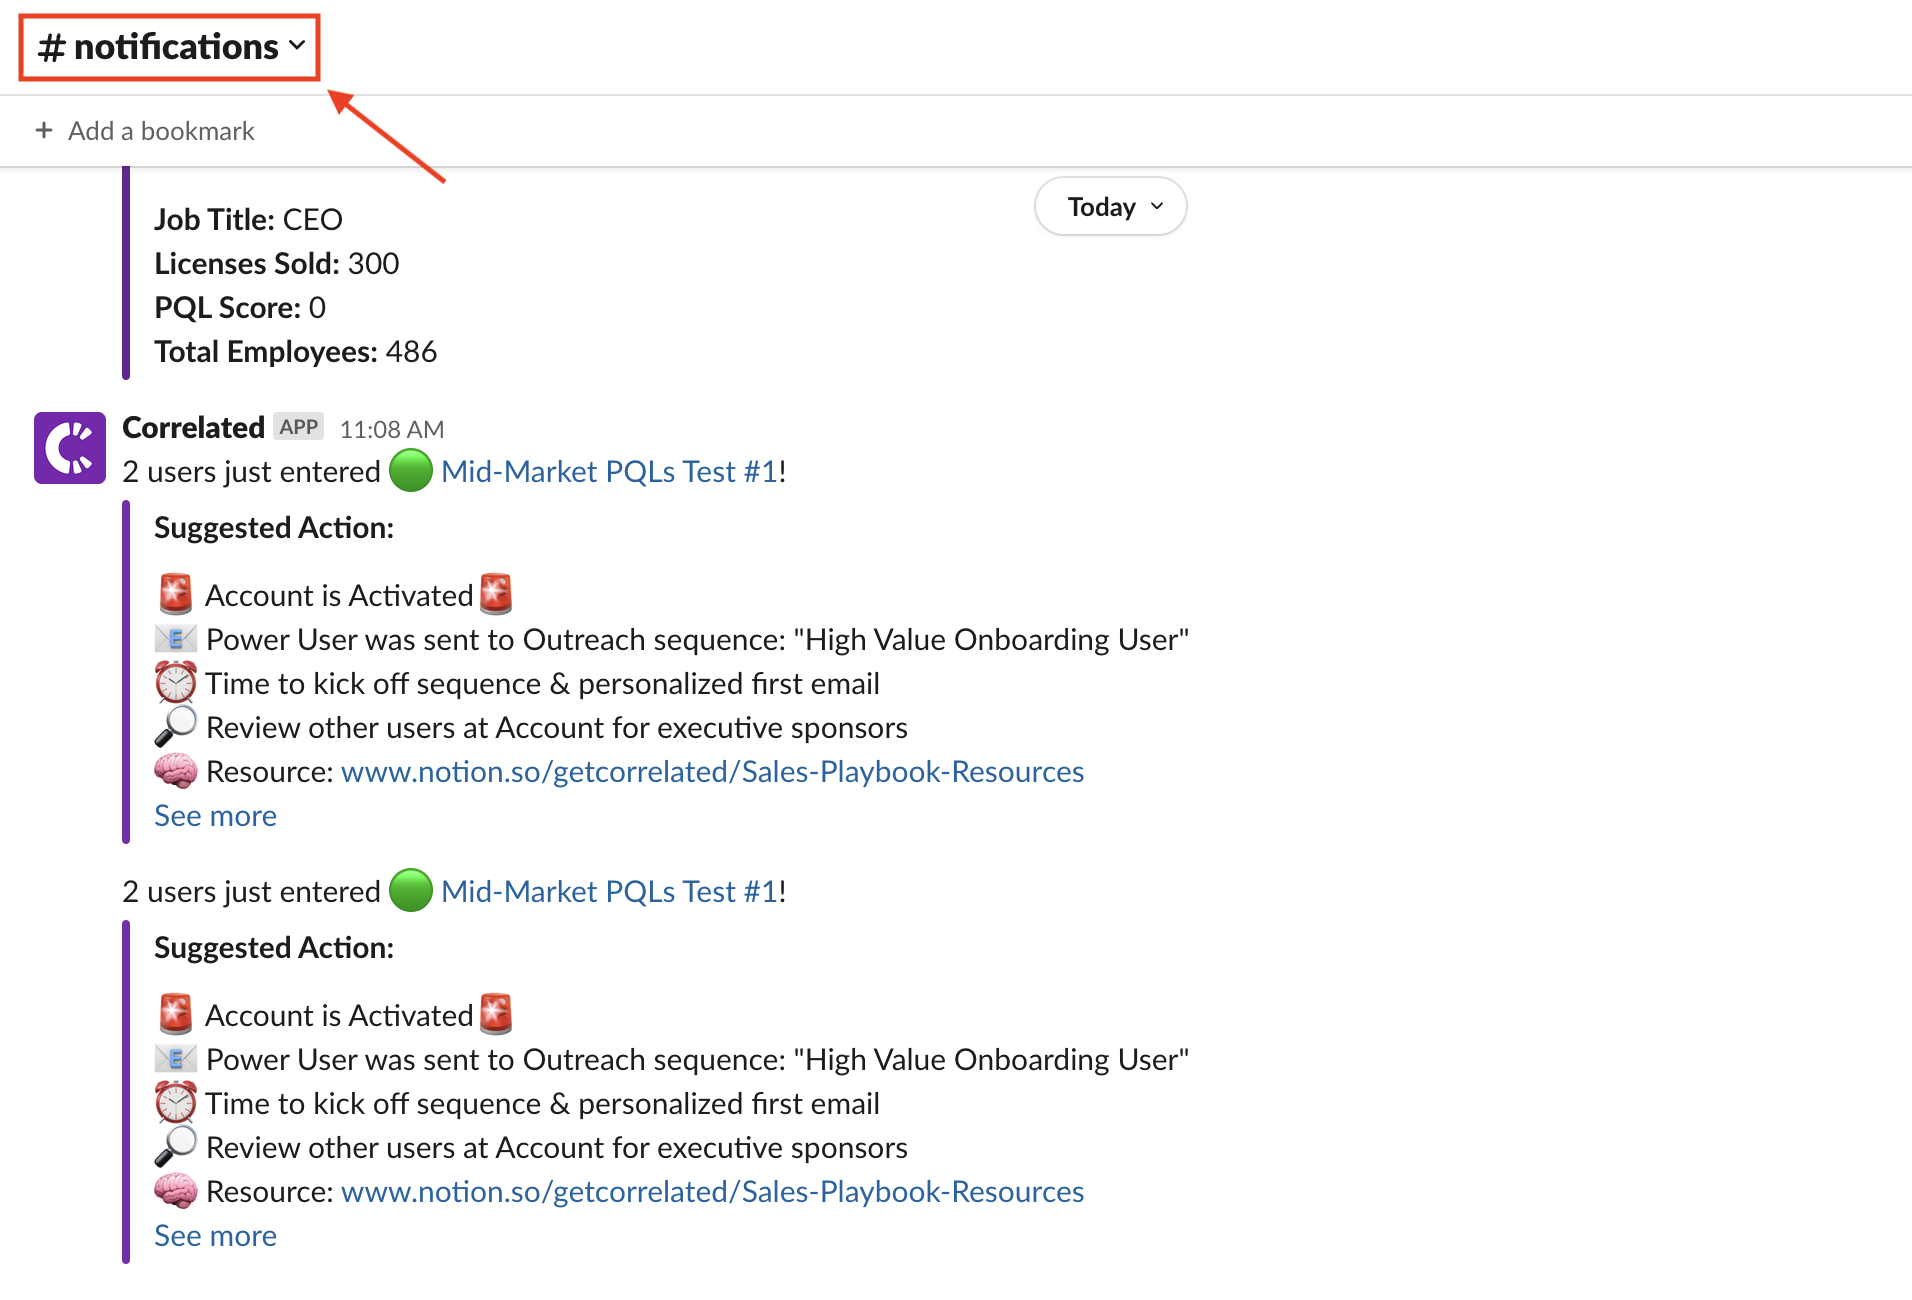Click the green circle emoji in first message
1912x1300 pixels.
coord(410,470)
